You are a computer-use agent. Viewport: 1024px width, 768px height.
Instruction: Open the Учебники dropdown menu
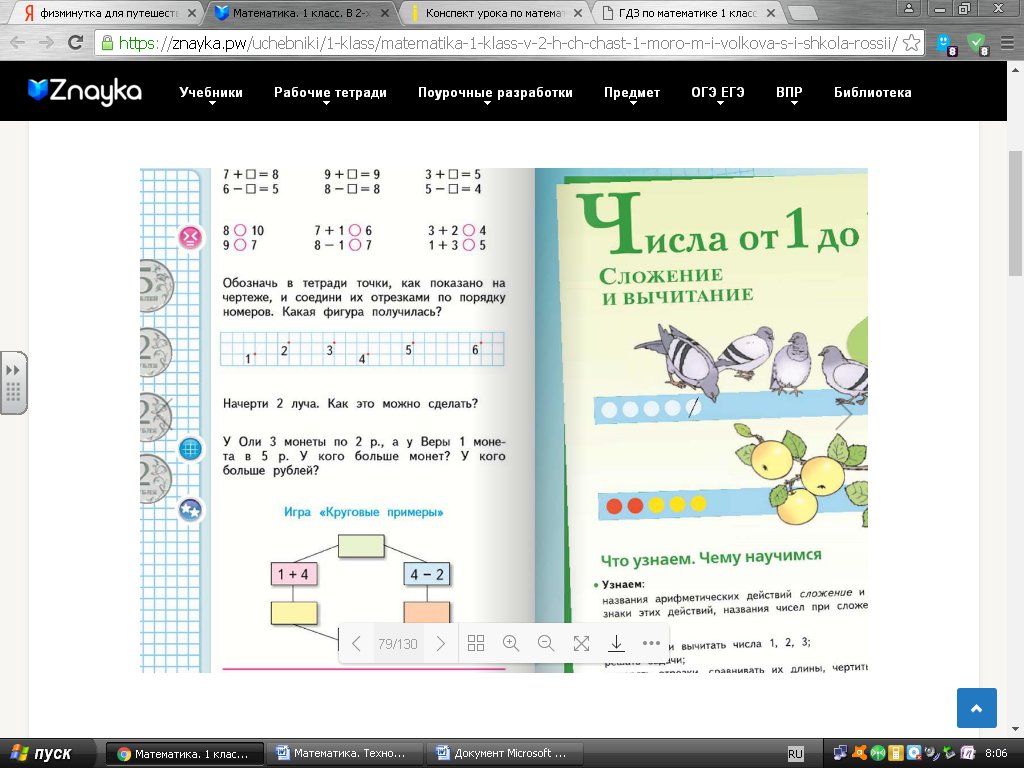[211, 93]
